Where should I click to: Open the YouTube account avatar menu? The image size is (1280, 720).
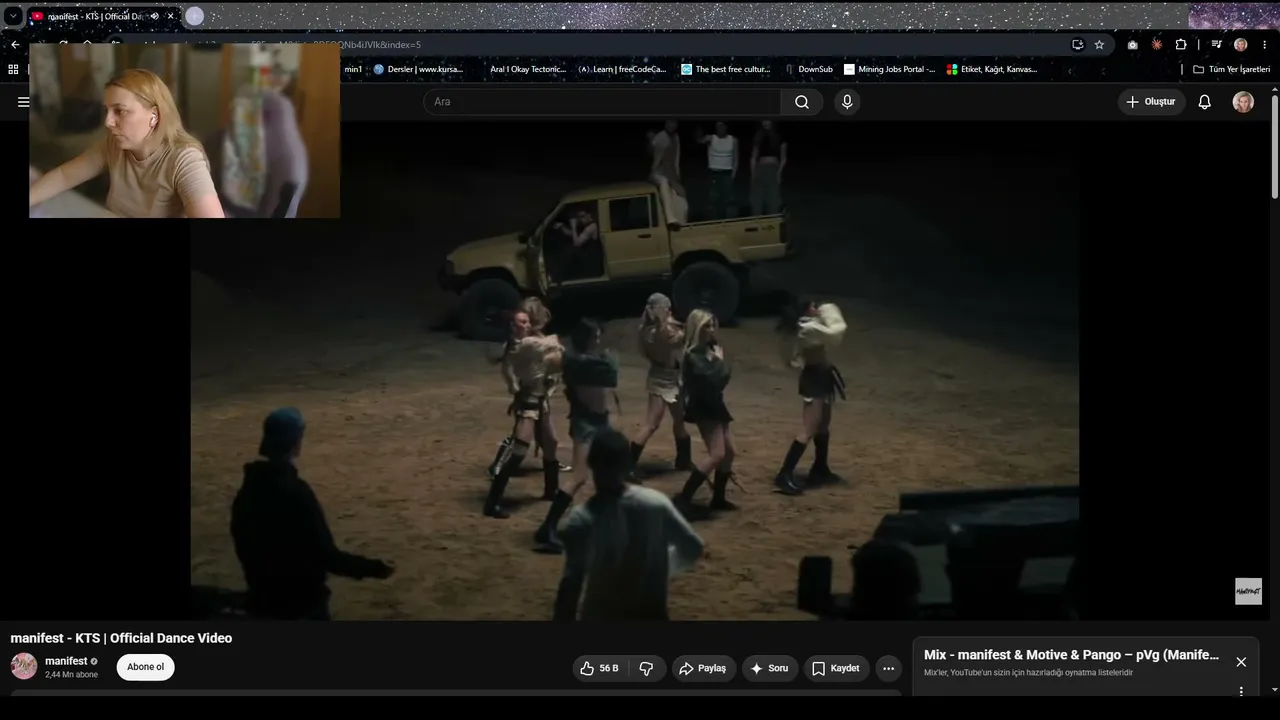[x=1243, y=102]
